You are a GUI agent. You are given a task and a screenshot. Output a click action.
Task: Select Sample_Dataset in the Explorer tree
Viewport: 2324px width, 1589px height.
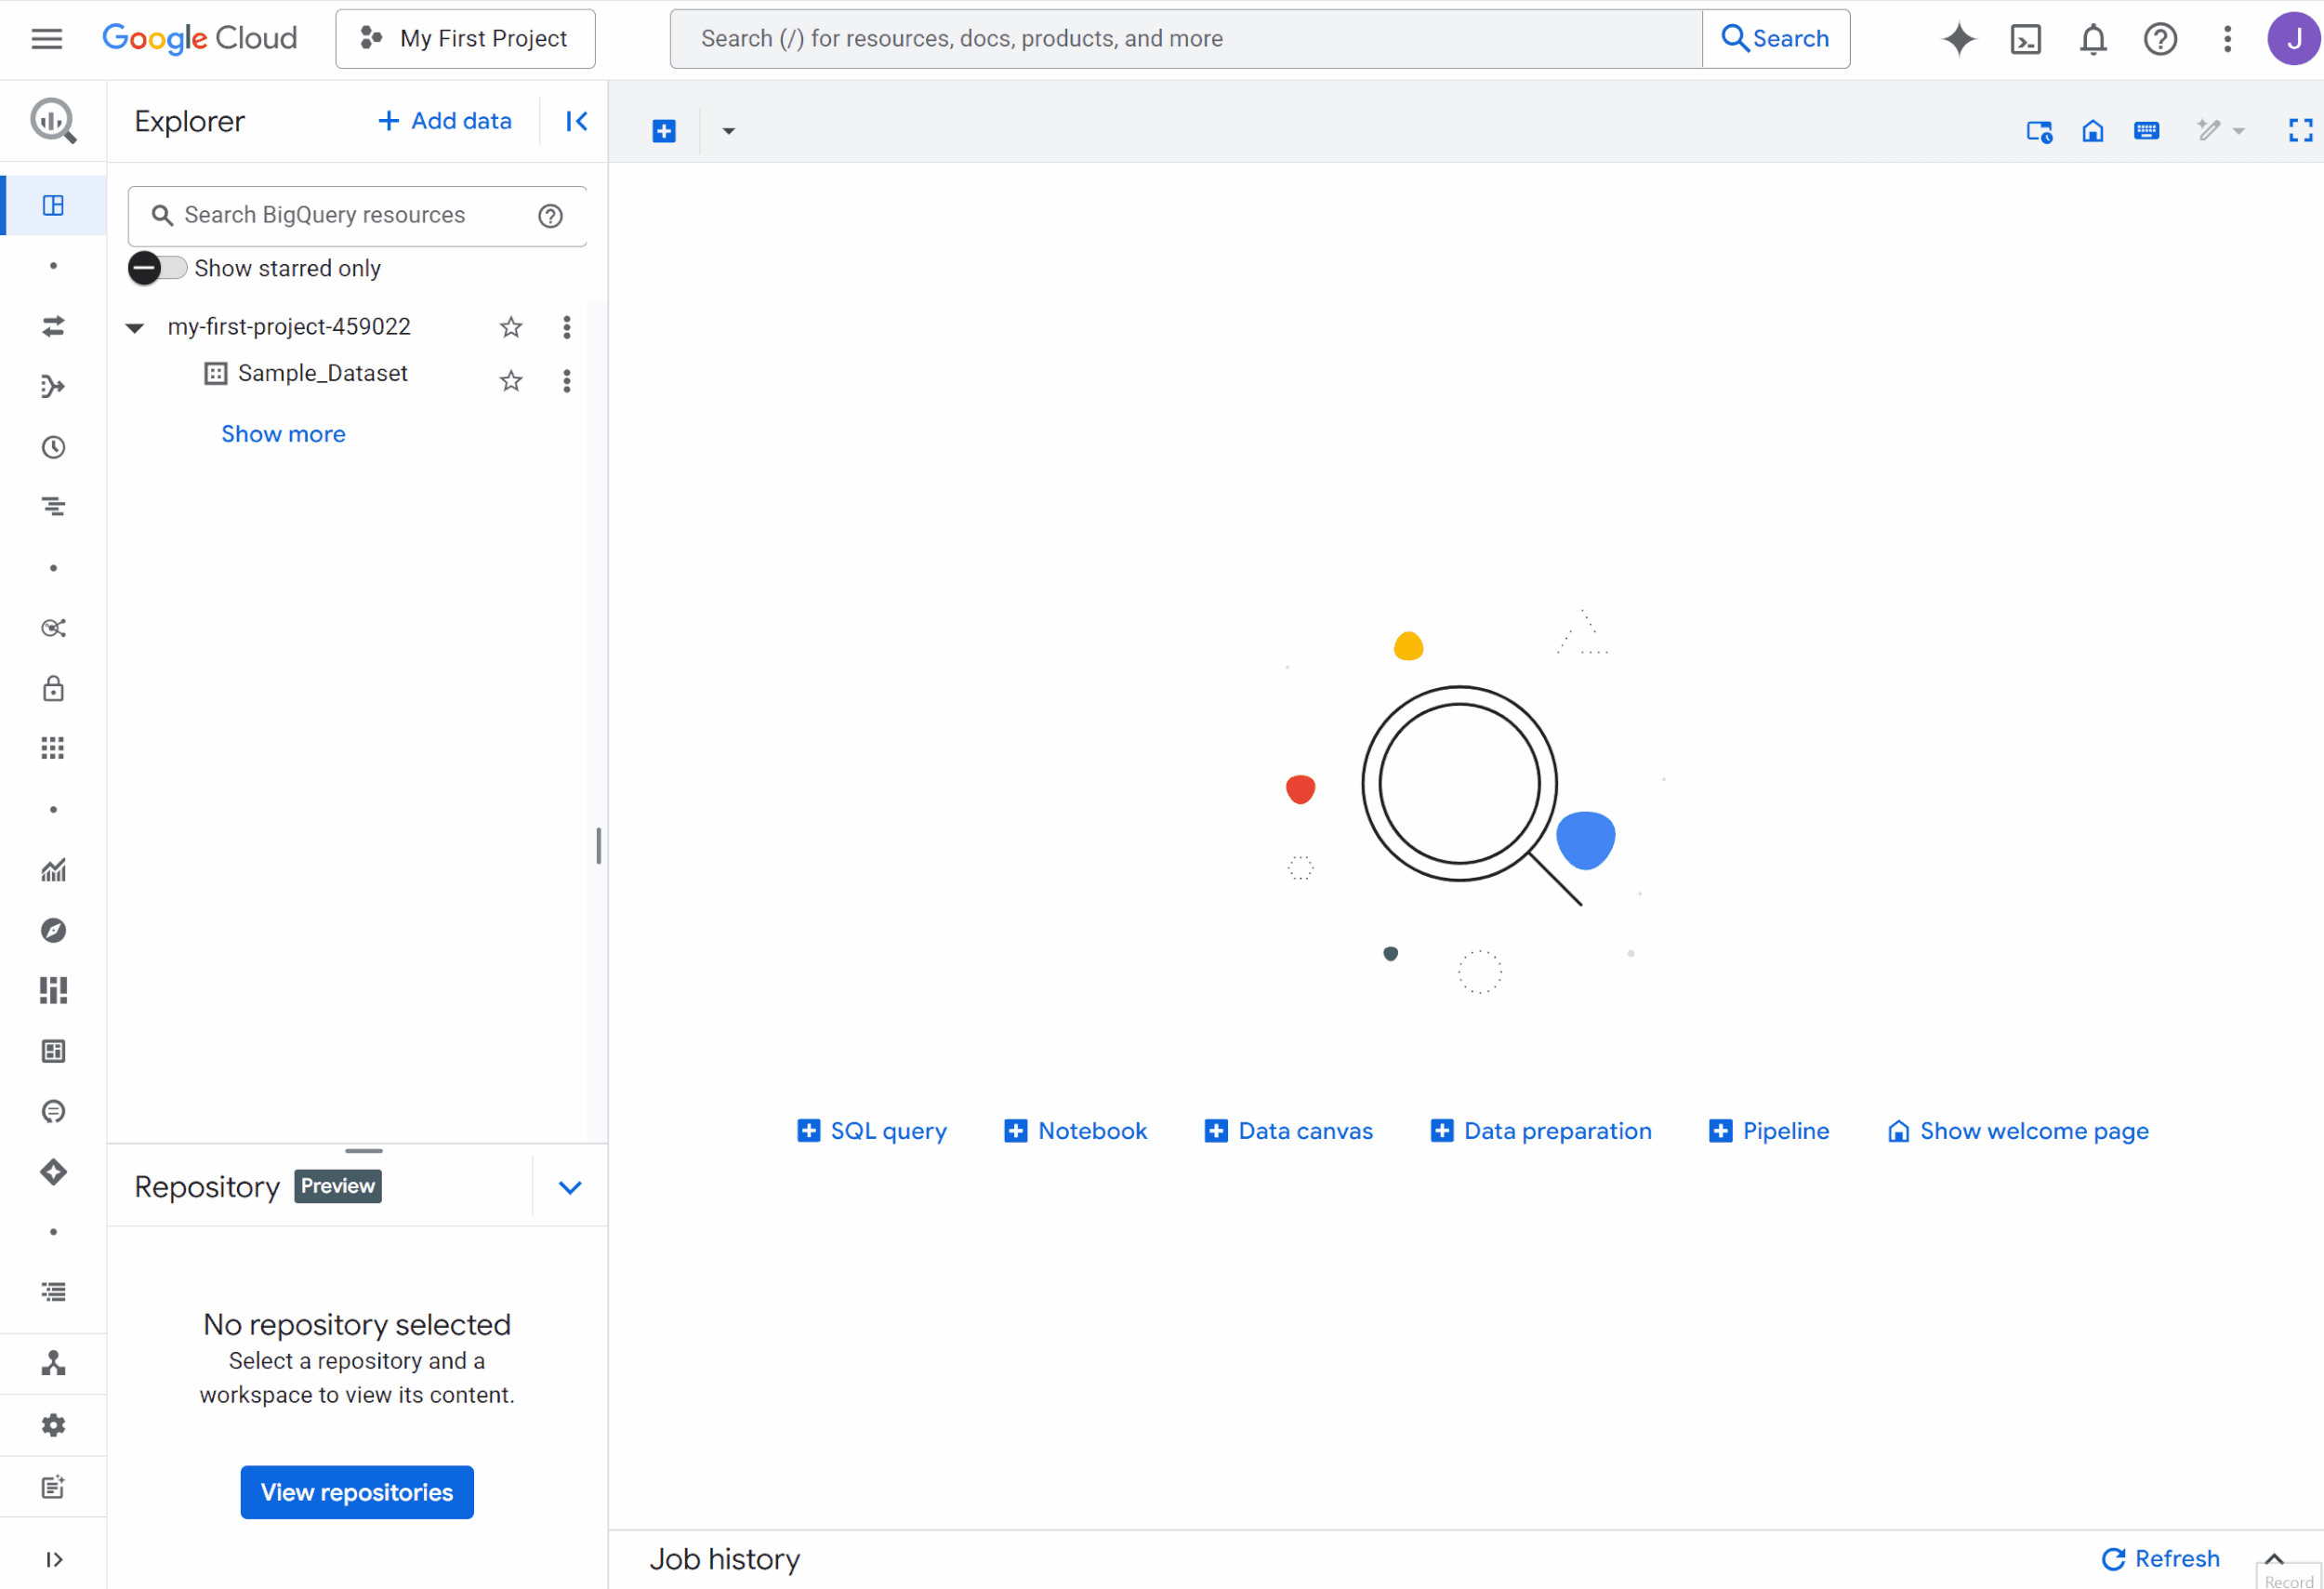[x=322, y=373]
